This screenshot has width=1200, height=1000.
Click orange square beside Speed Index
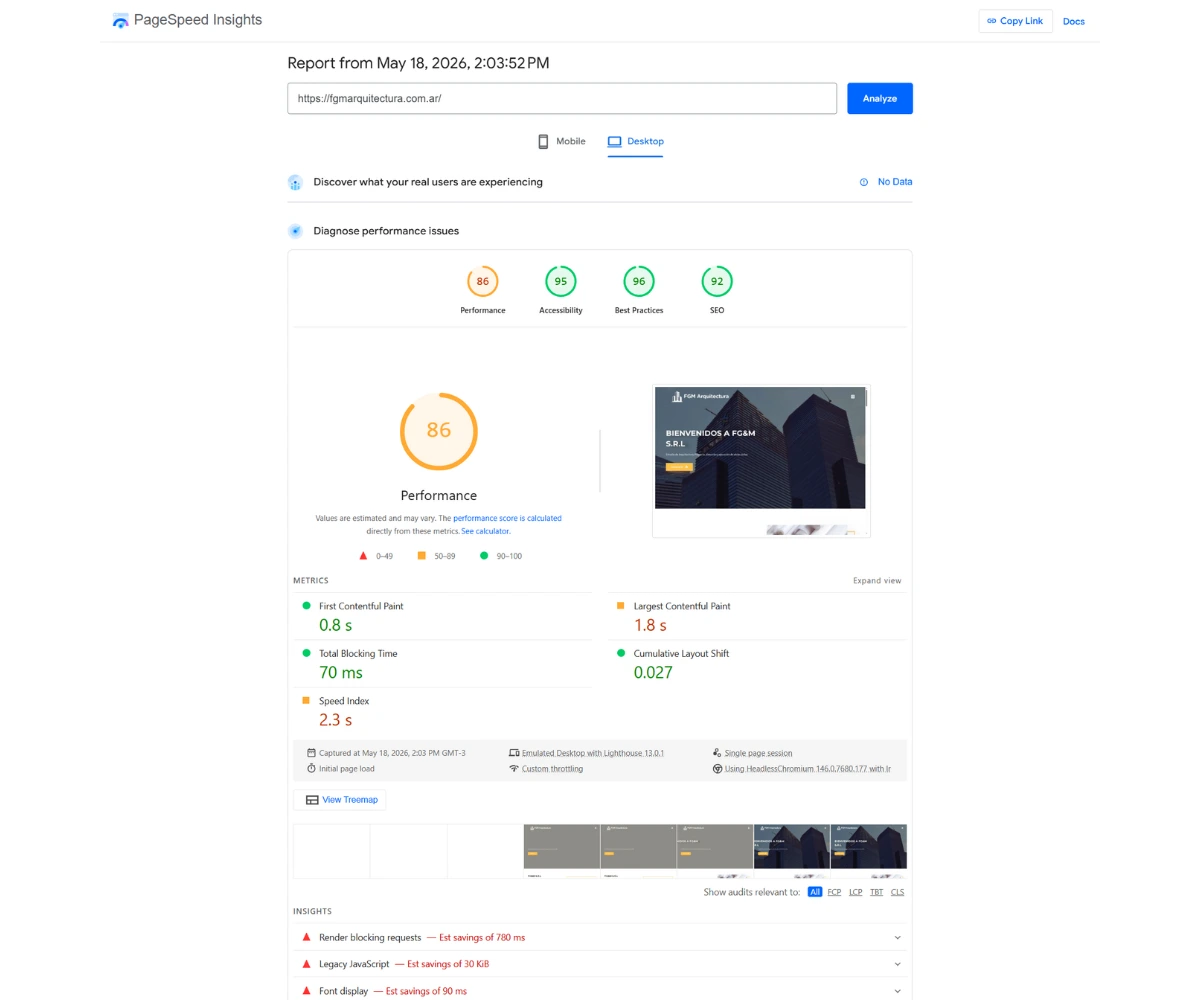coord(307,701)
